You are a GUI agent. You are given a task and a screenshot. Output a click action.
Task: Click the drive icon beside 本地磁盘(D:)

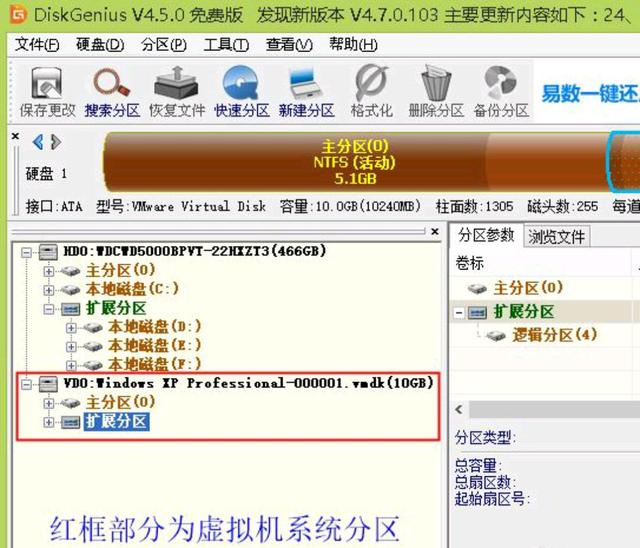(93, 327)
